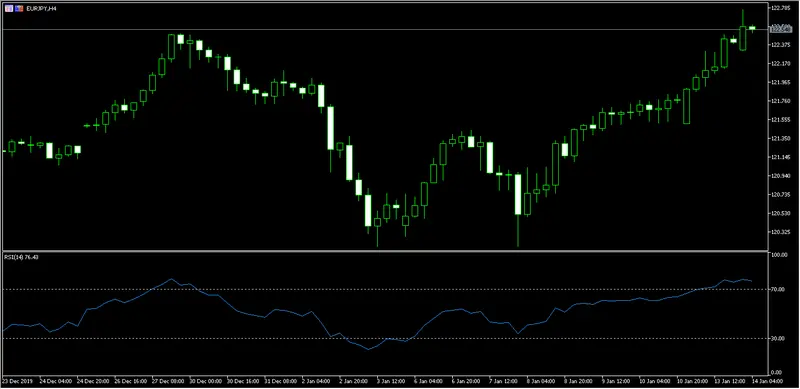Click the RSI 70.00 overbought level label
Screen dimensions: 800x389
click(779, 289)
